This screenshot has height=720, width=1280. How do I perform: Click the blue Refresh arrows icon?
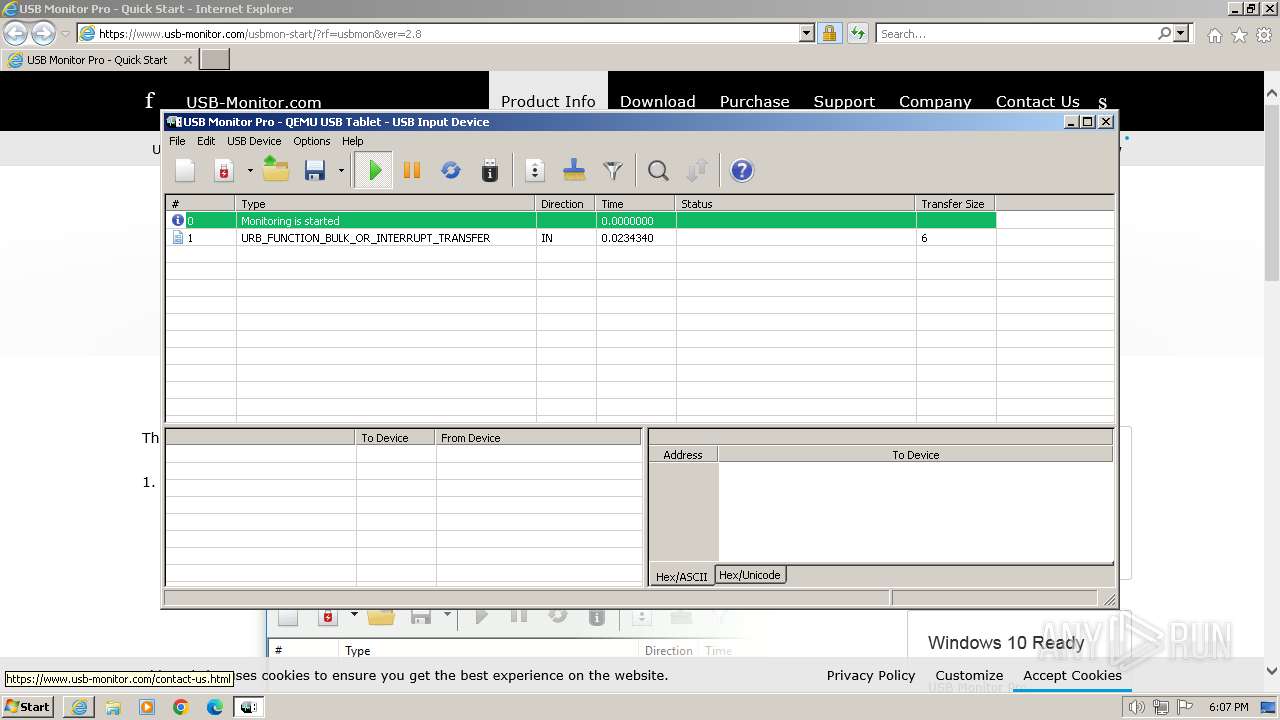coord(451,171)
